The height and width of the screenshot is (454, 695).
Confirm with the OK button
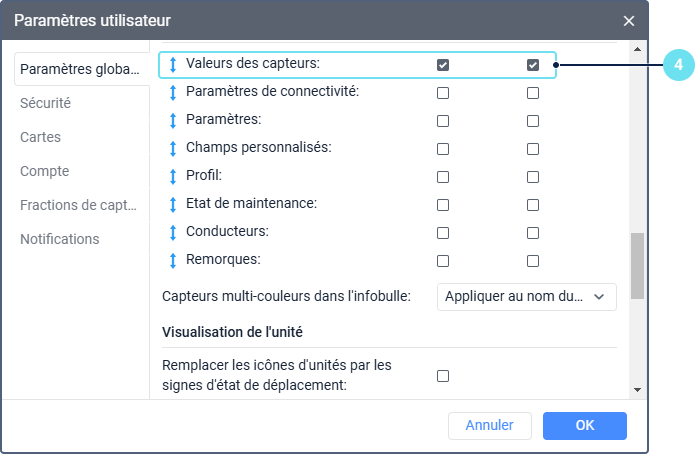coord(584,425)
